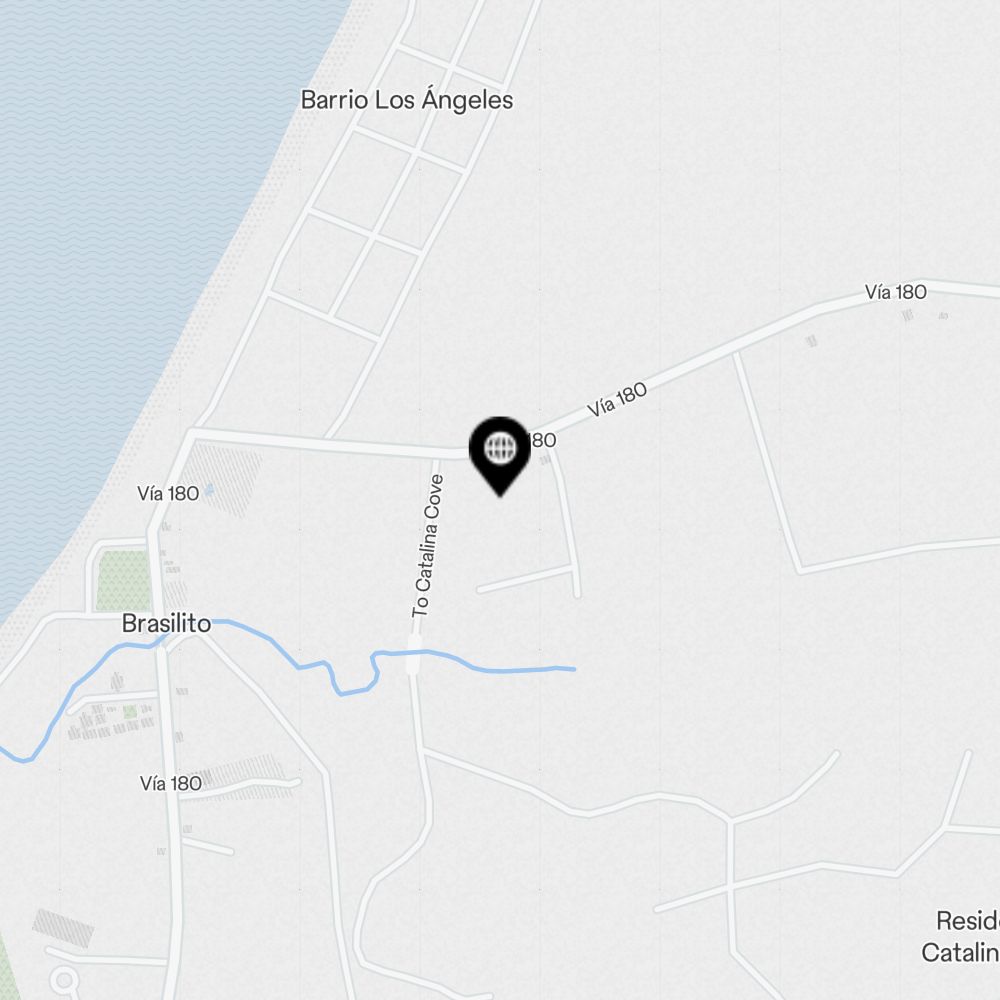Click the black globe location pin
The height and width of the screenshot is (1000, 1000).
[x=500, y=455]
